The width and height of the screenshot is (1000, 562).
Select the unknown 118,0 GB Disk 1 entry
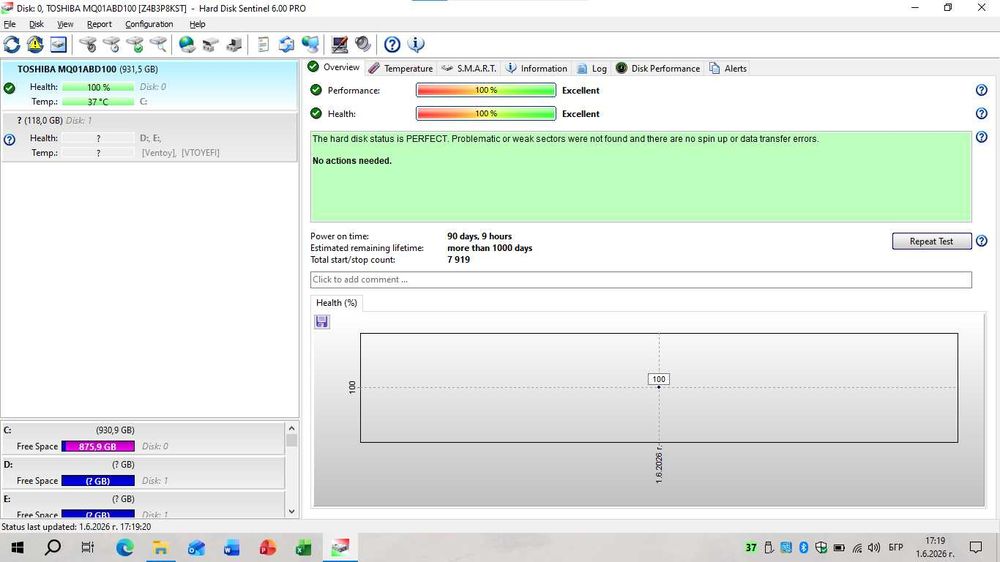(149, 137)
